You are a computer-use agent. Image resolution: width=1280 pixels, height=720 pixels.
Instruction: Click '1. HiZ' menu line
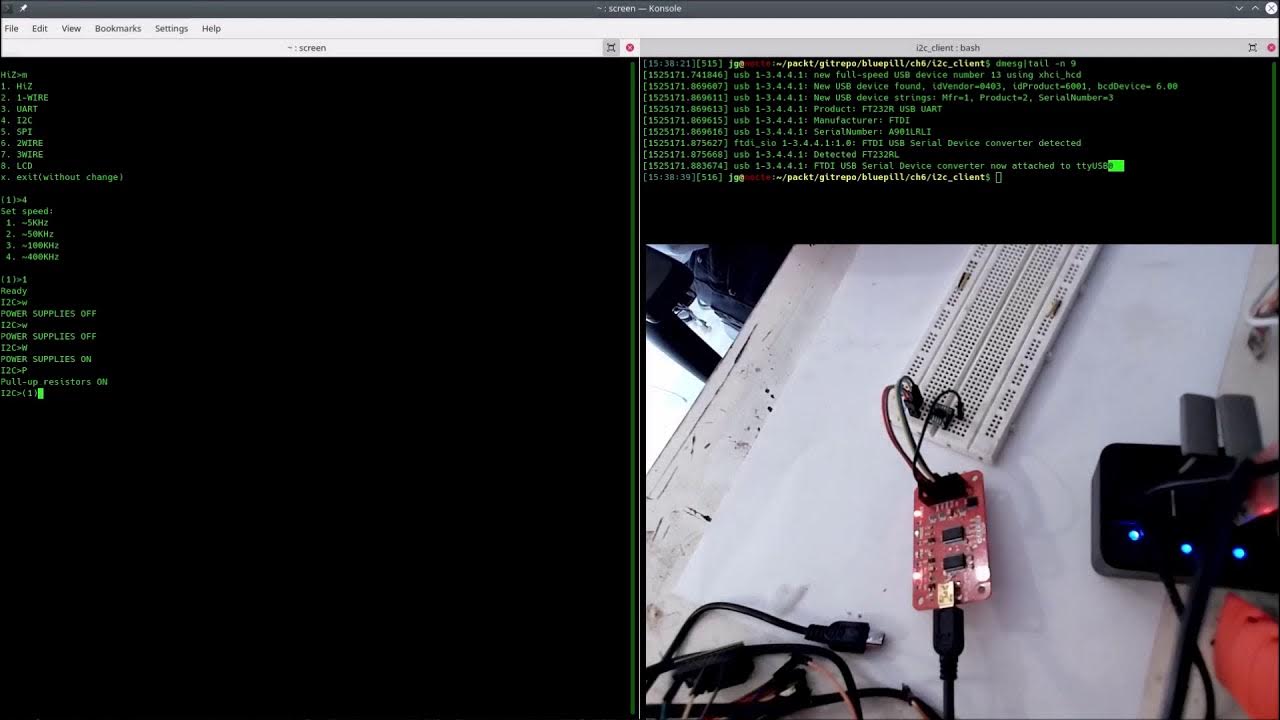[17, 86]
